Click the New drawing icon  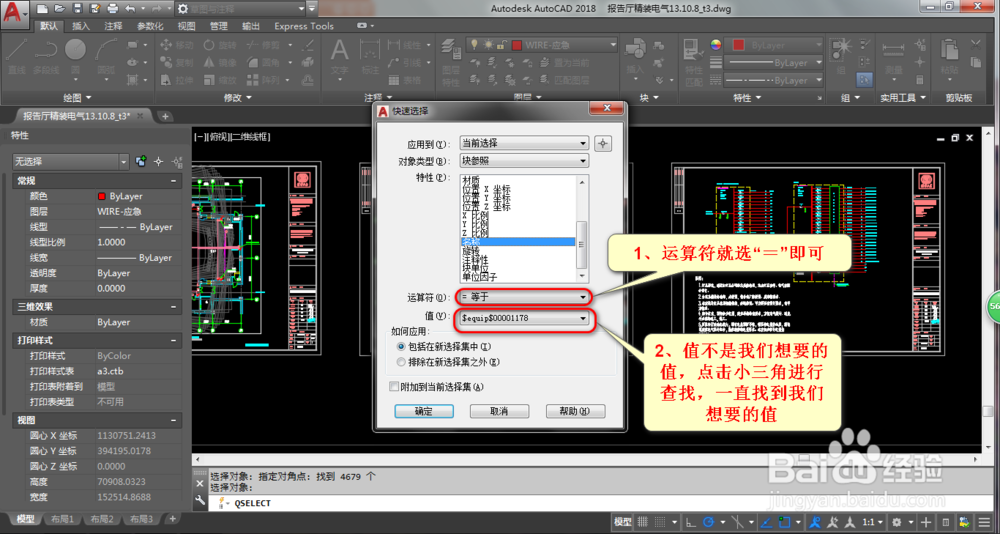42,8
